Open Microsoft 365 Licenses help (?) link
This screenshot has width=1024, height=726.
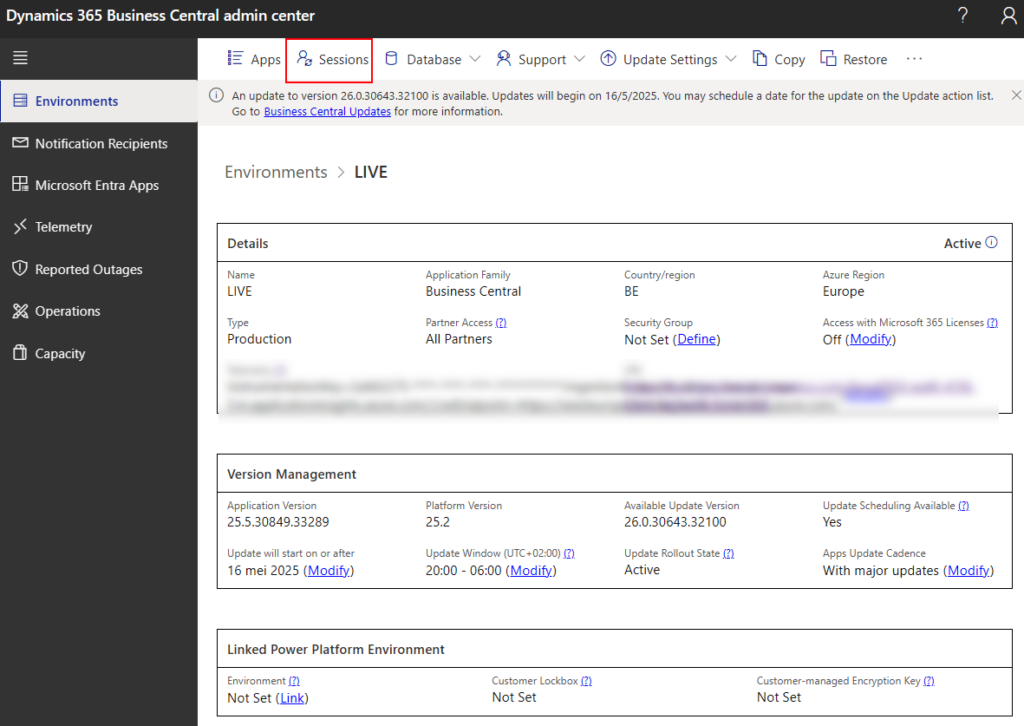[992, 323]
